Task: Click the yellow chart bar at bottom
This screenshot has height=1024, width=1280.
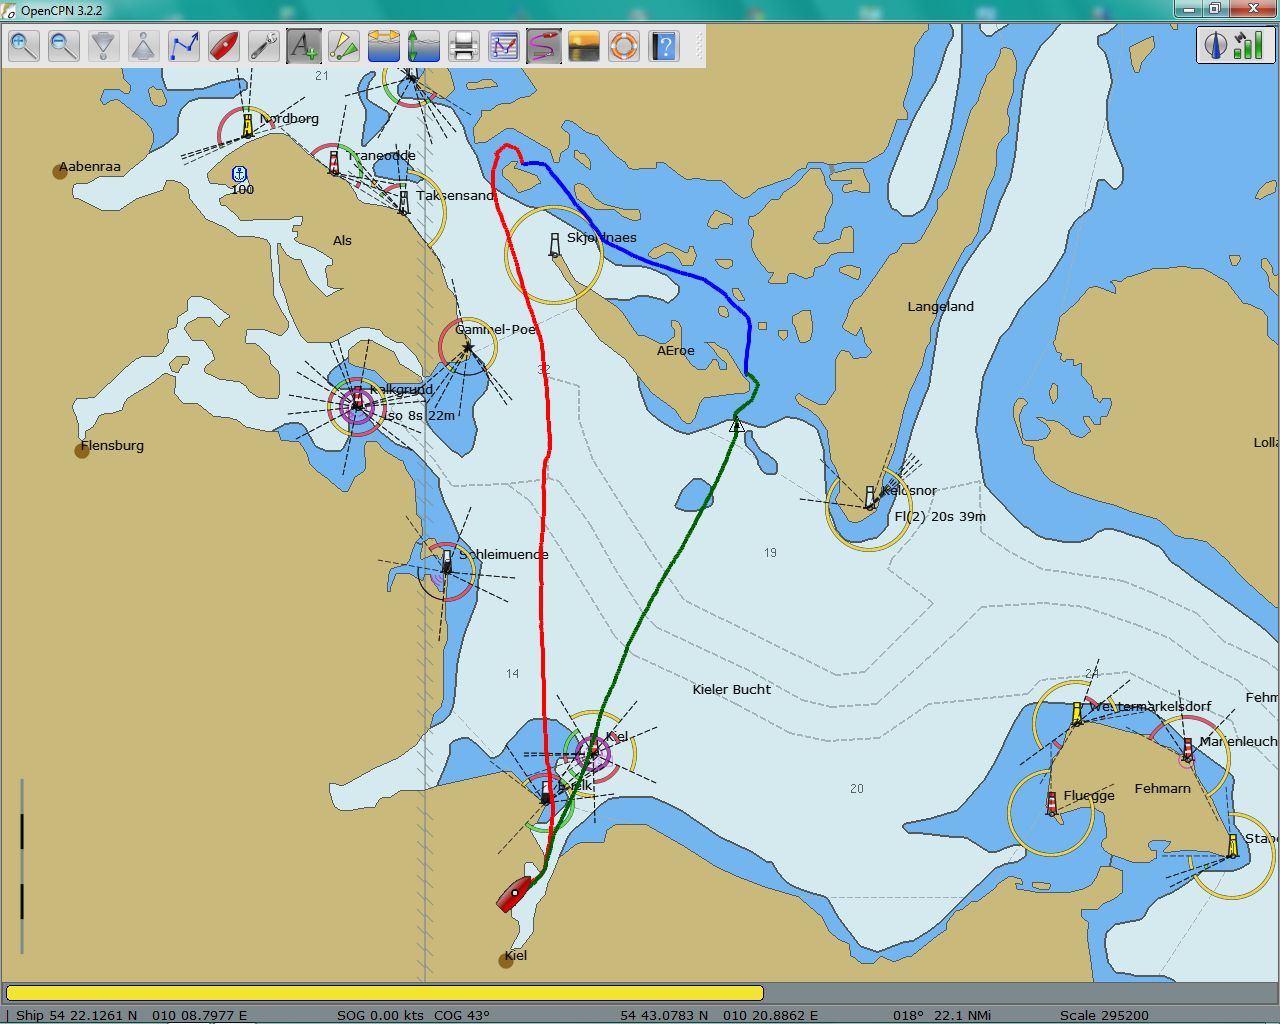Action: [385, 993]
